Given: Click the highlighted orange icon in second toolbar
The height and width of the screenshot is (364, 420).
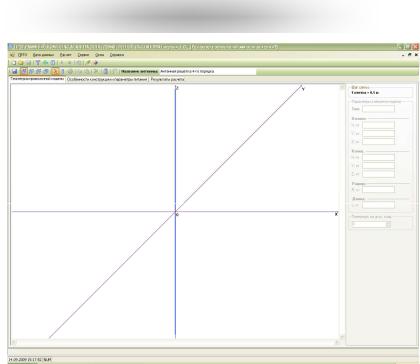Looking at the screenshot, I should 55,71.
